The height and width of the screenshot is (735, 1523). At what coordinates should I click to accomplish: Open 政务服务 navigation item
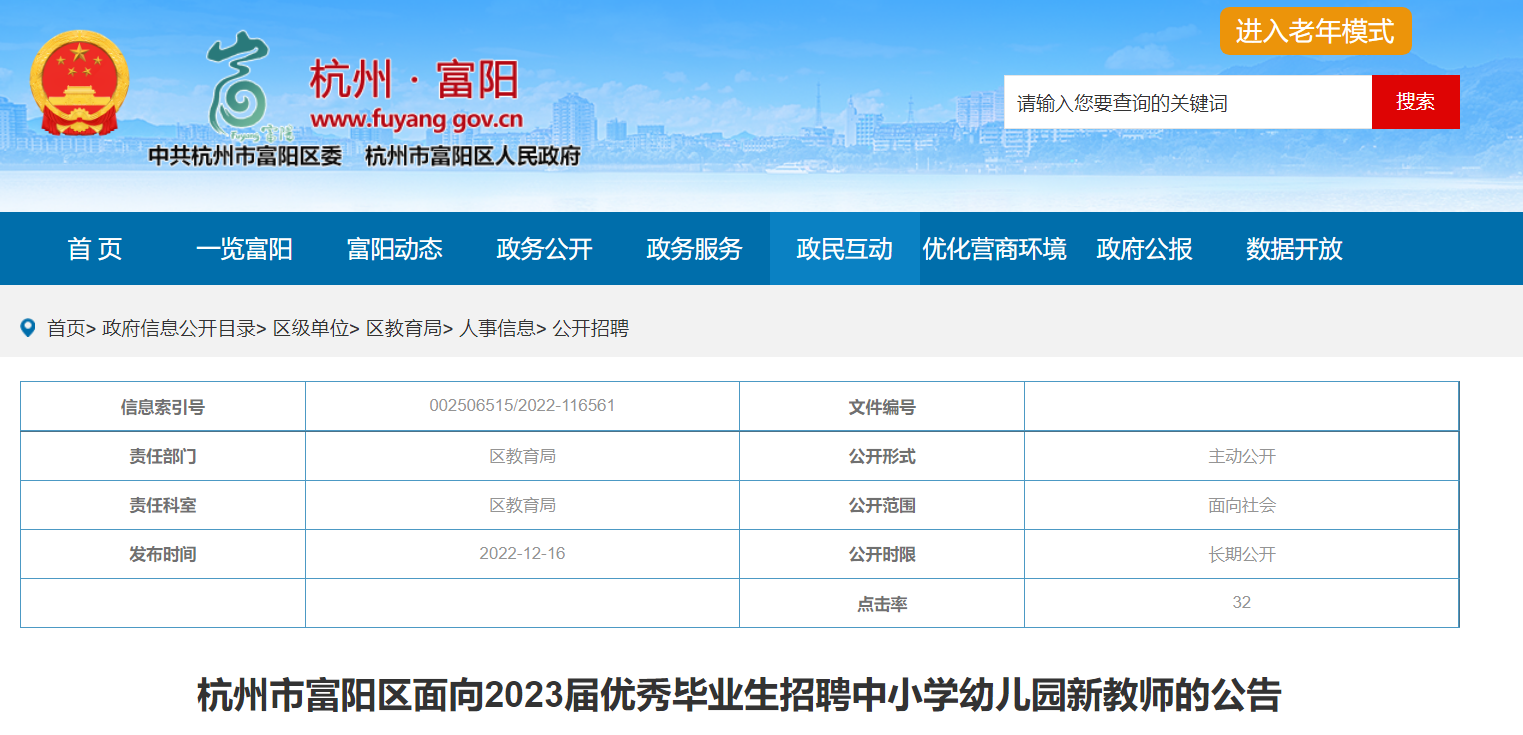[695, 249]
